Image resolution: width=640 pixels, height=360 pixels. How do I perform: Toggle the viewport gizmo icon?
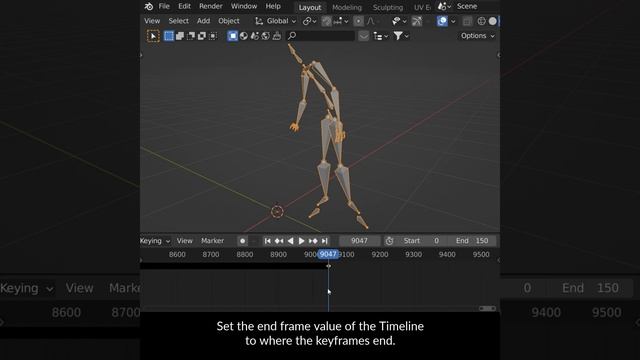point(417,21)
